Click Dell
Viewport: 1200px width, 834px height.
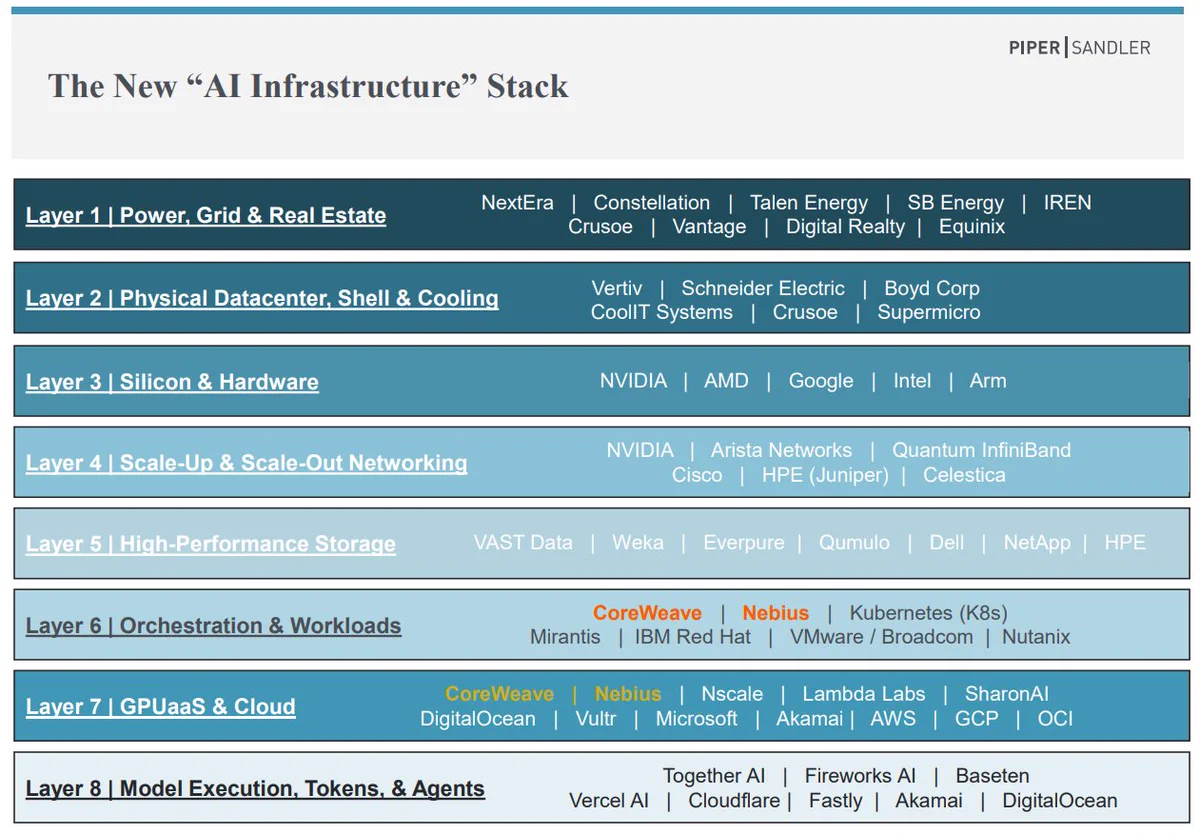947,543
